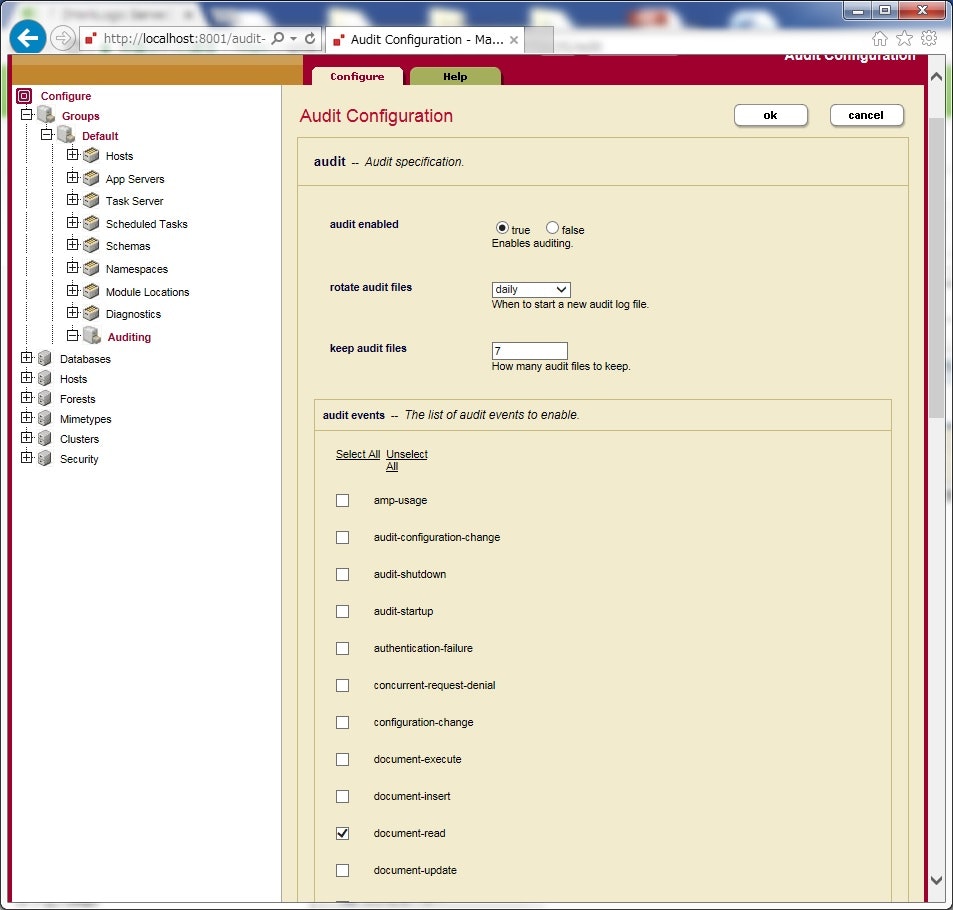The width and height of the screenshot is (953, 910).
Task: Check the audit-startup event
Action: (342, 611)
